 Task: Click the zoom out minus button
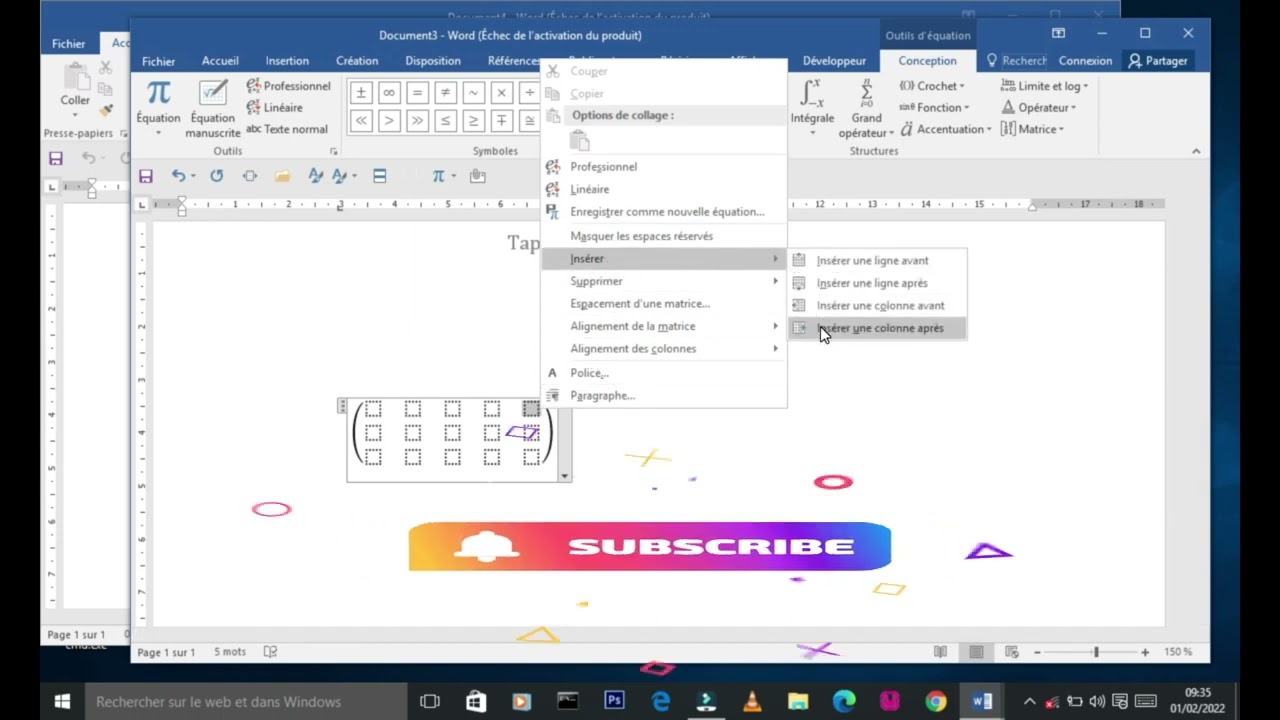[x=1037, y=652]
